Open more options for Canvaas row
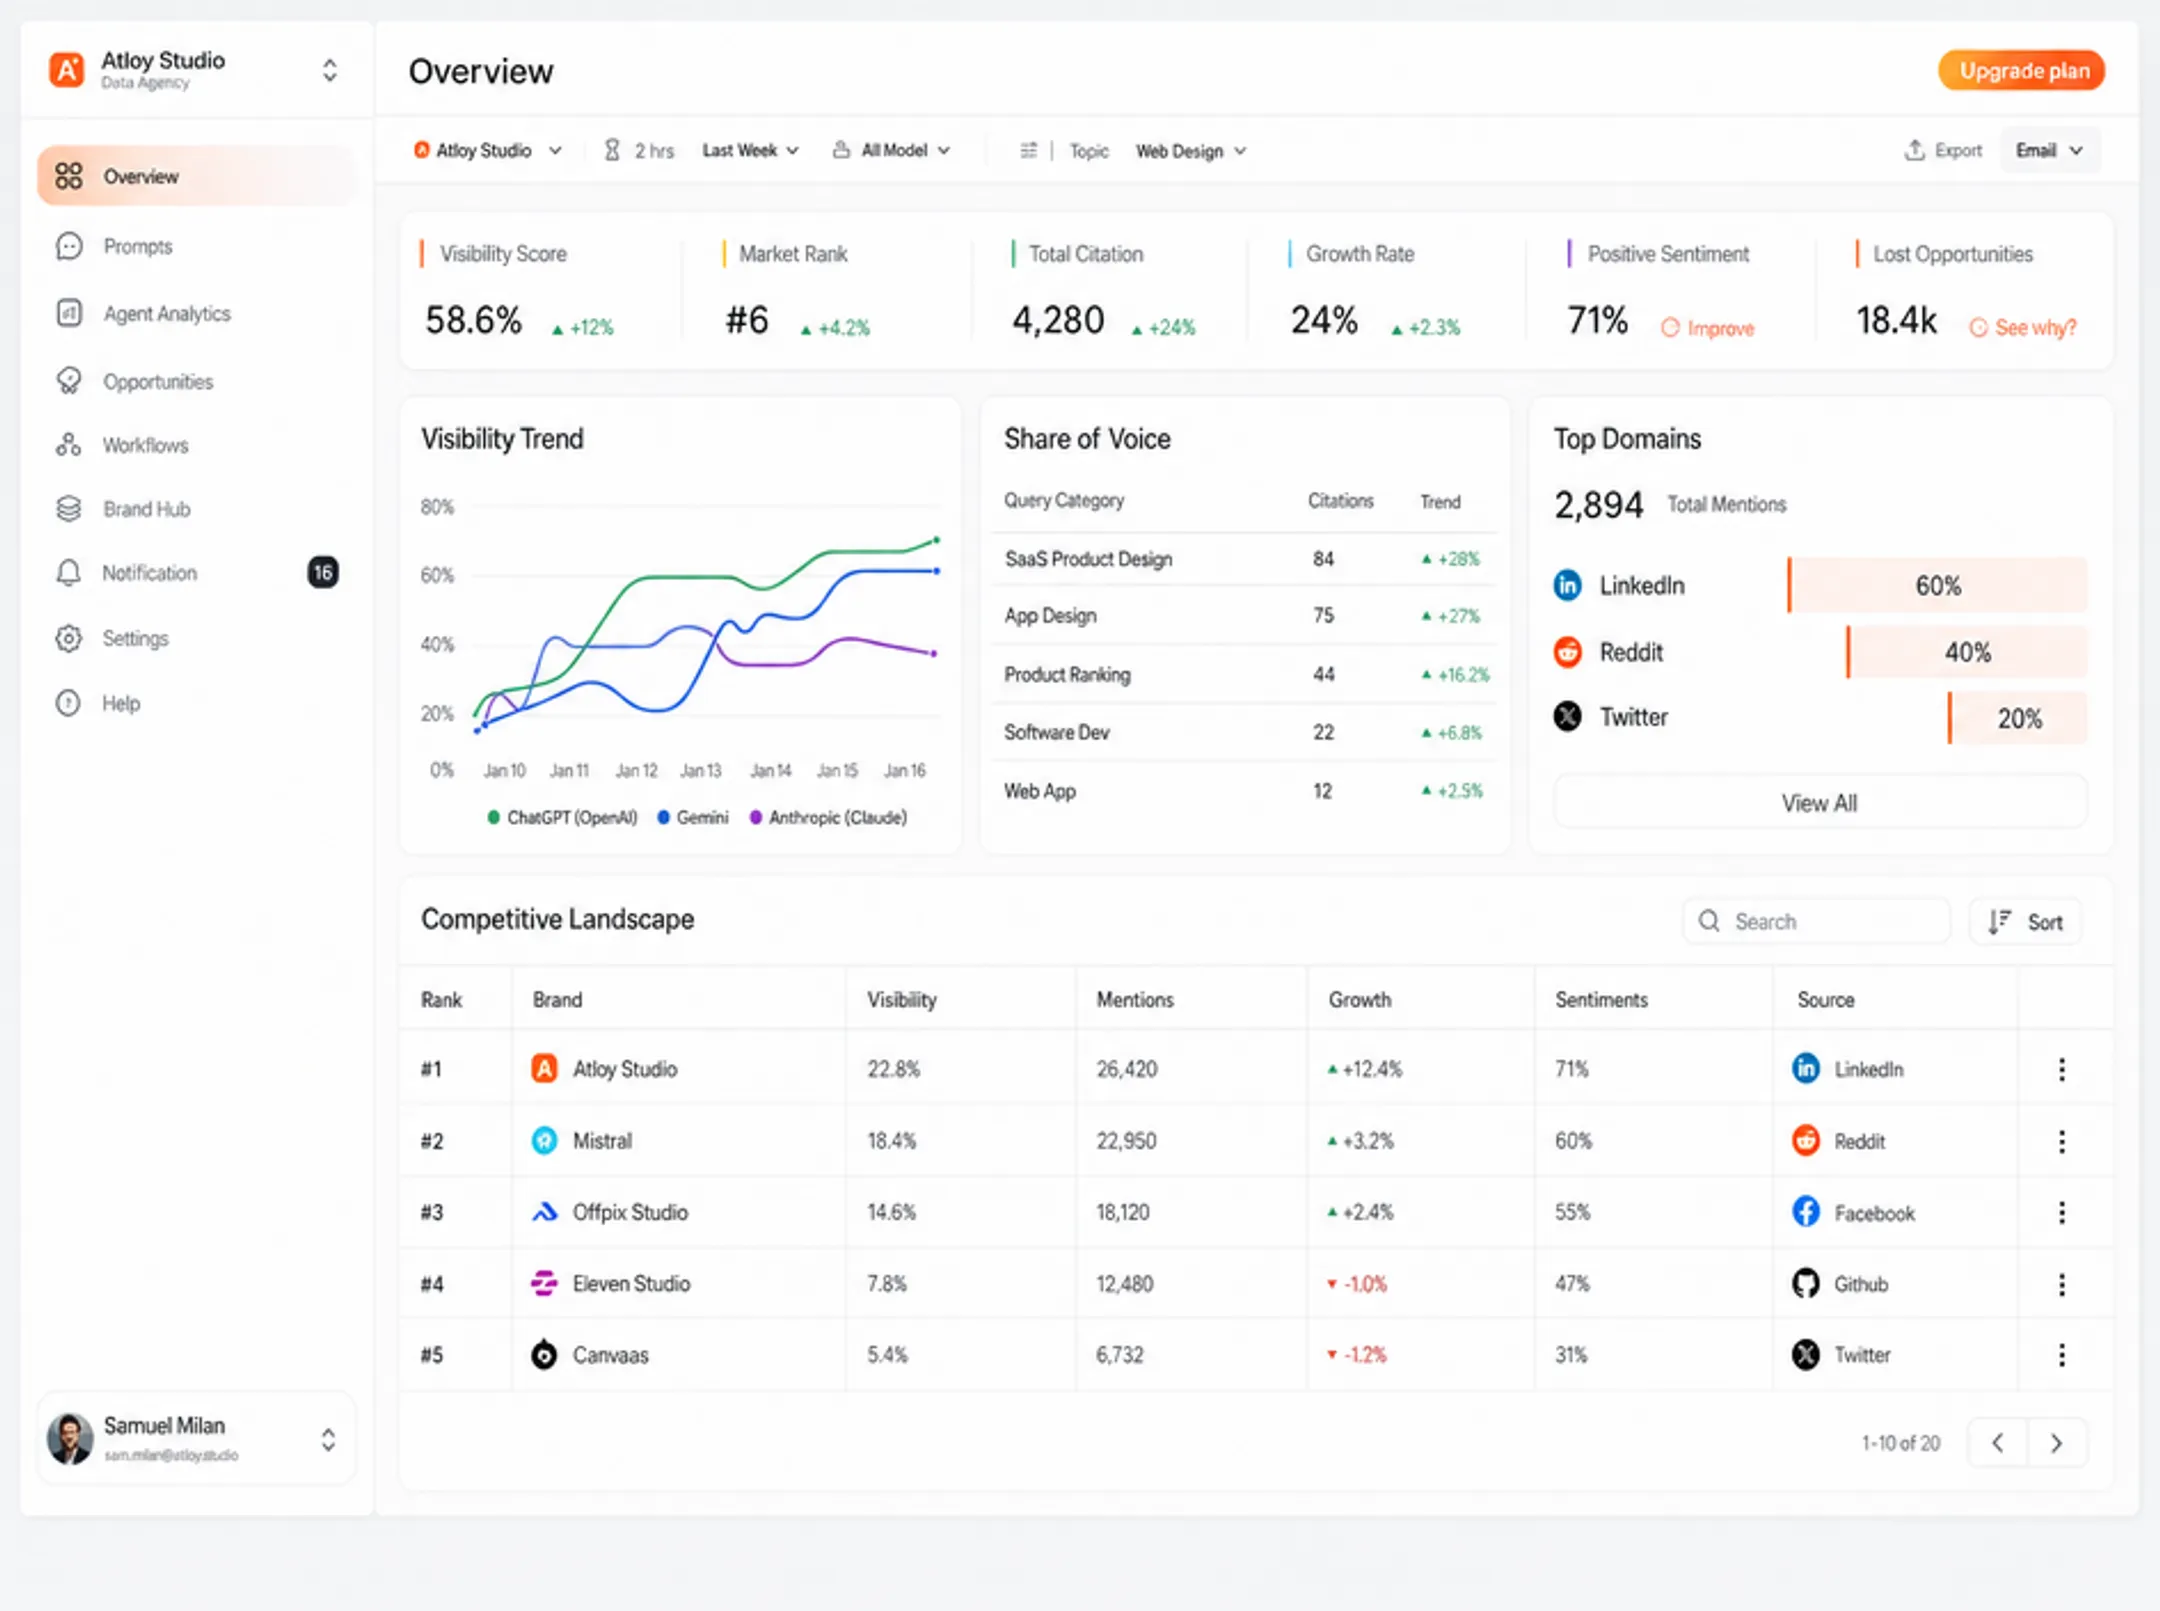 2062,1355
